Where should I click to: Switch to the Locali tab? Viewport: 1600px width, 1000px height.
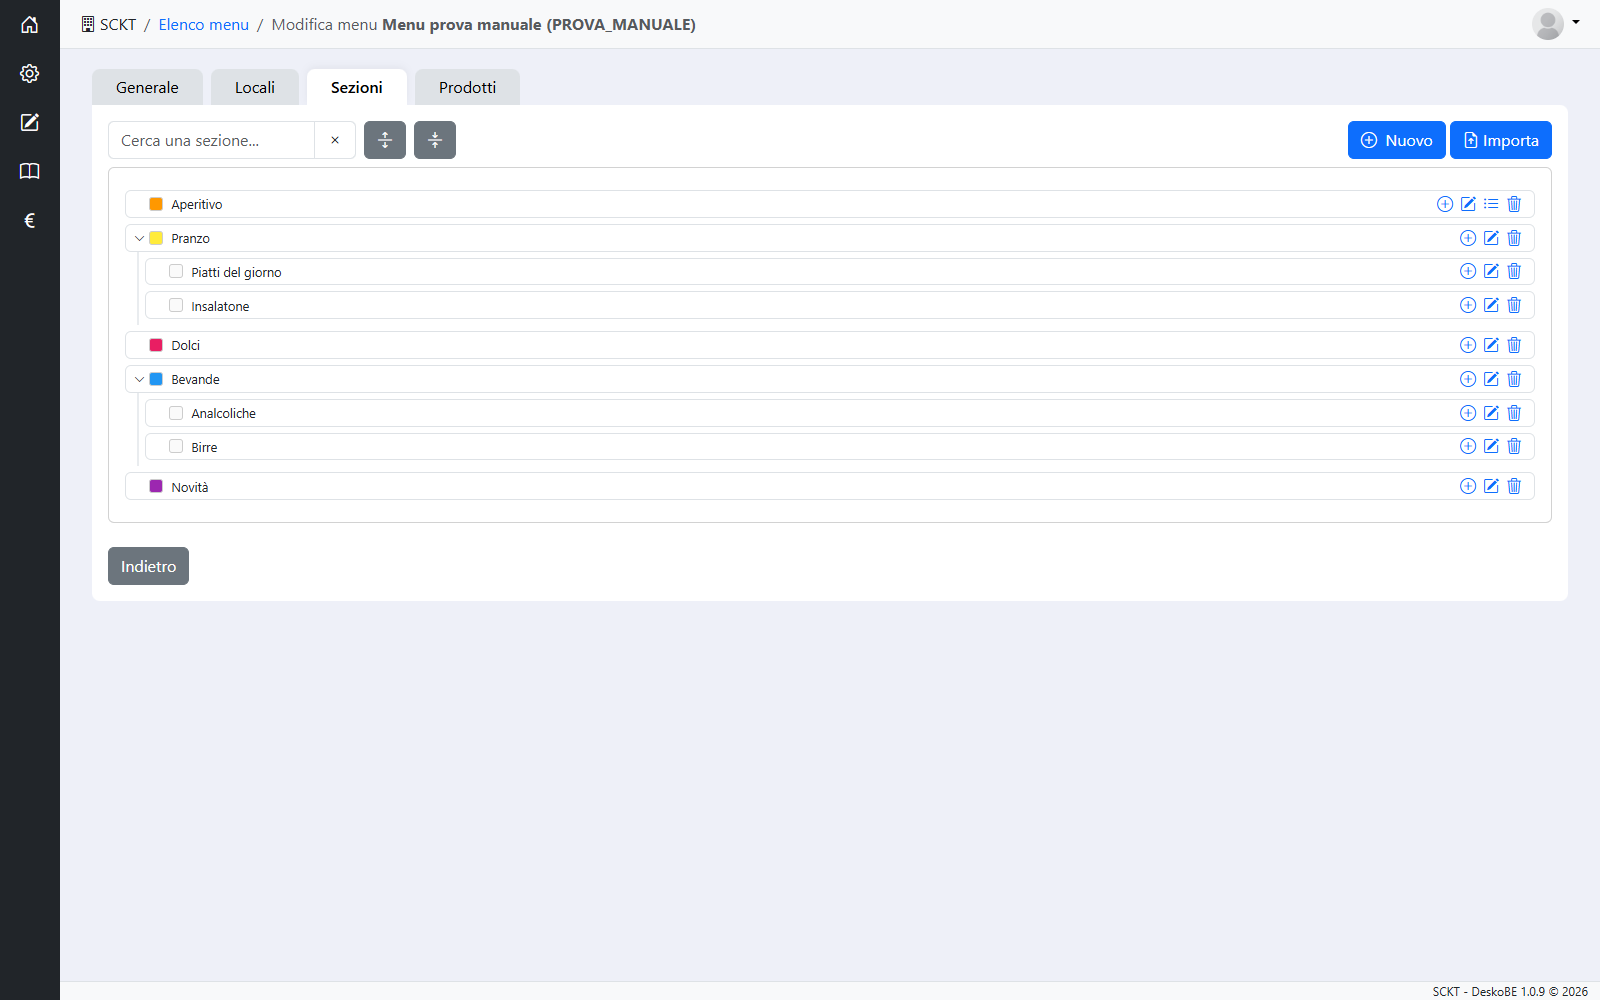[255, 87]
